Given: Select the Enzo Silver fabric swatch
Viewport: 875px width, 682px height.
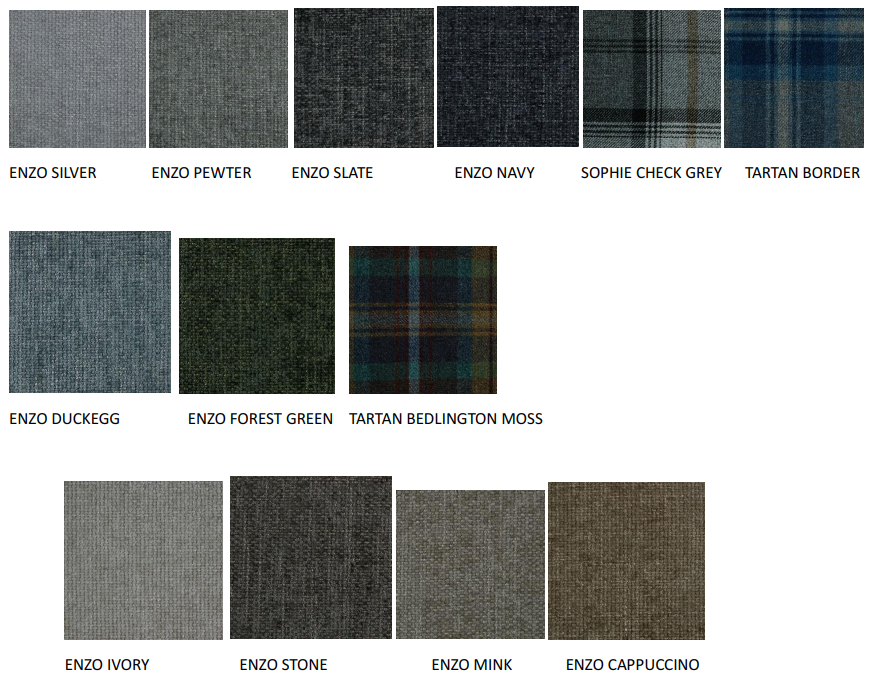Looking at the screenshot, I should coord(77,79).
